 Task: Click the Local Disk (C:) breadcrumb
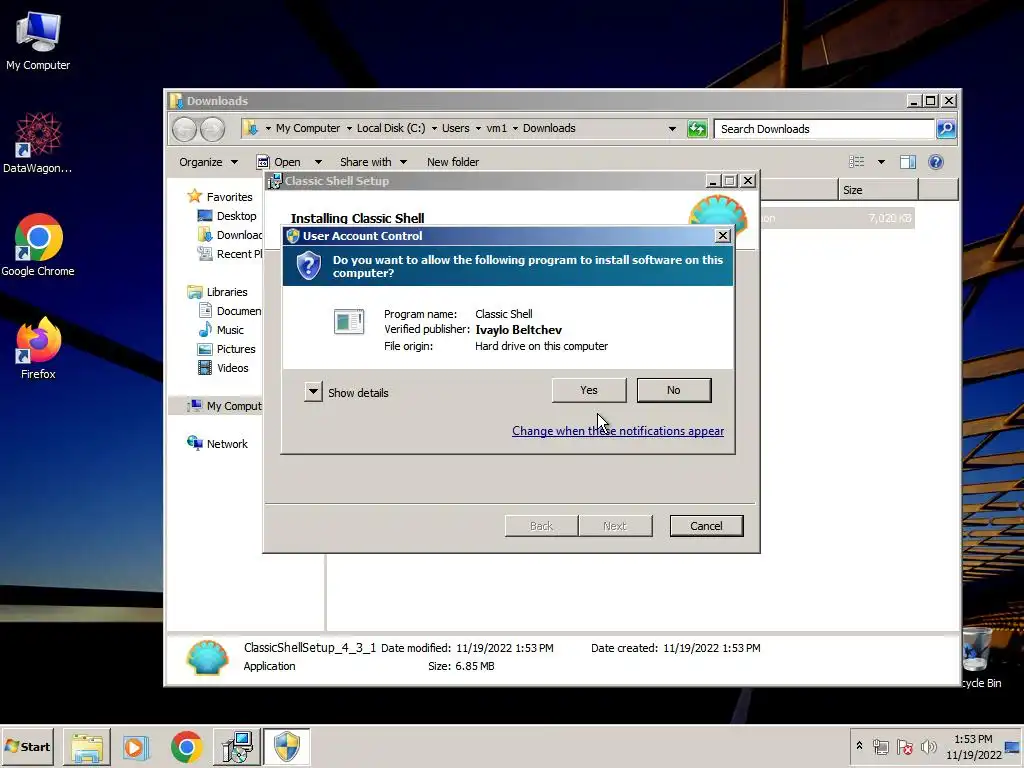391,129
